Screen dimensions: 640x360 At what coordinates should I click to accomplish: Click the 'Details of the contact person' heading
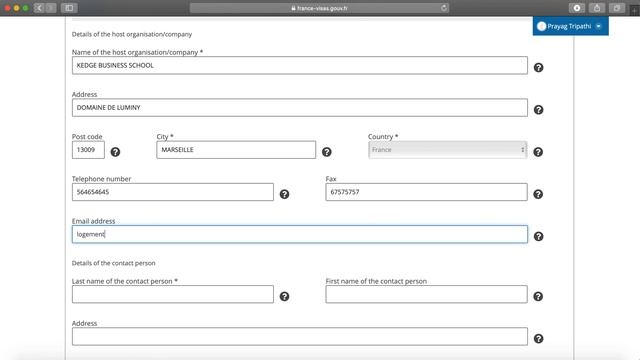pos(113,263)
